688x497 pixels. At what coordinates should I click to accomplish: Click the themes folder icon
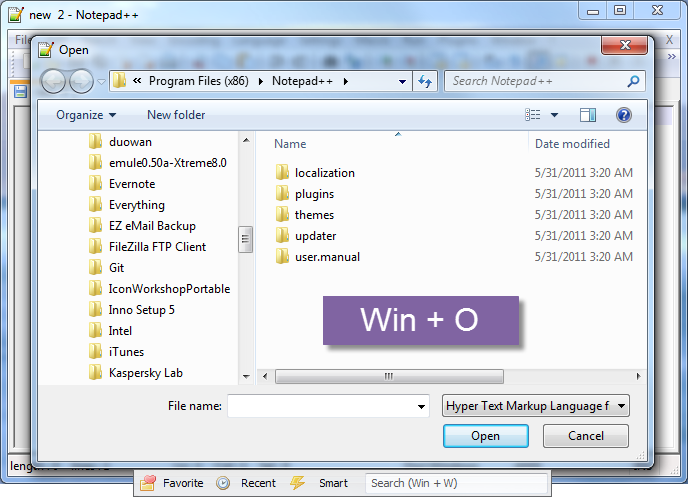(282, 215)
